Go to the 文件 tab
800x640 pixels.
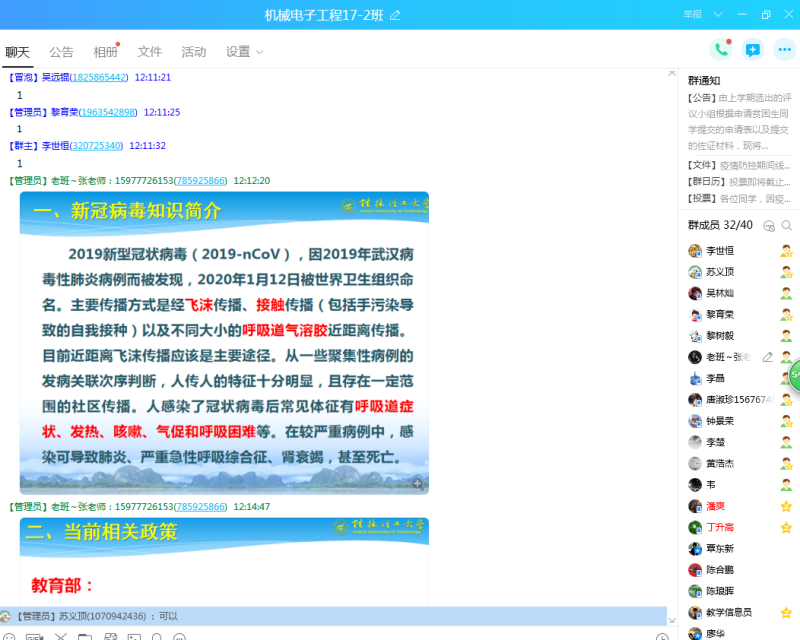[x=149, y=52]
